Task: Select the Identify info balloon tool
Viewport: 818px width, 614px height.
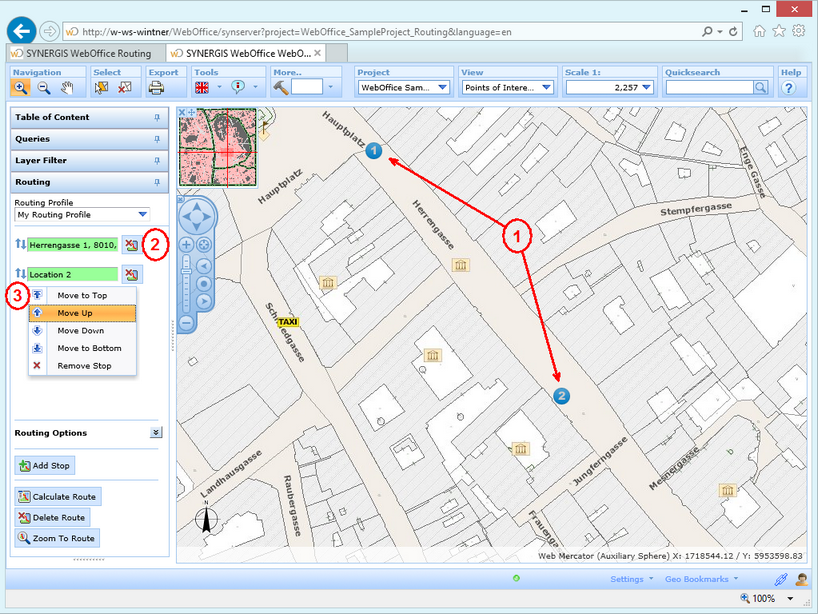Action: tap(238, 87)
